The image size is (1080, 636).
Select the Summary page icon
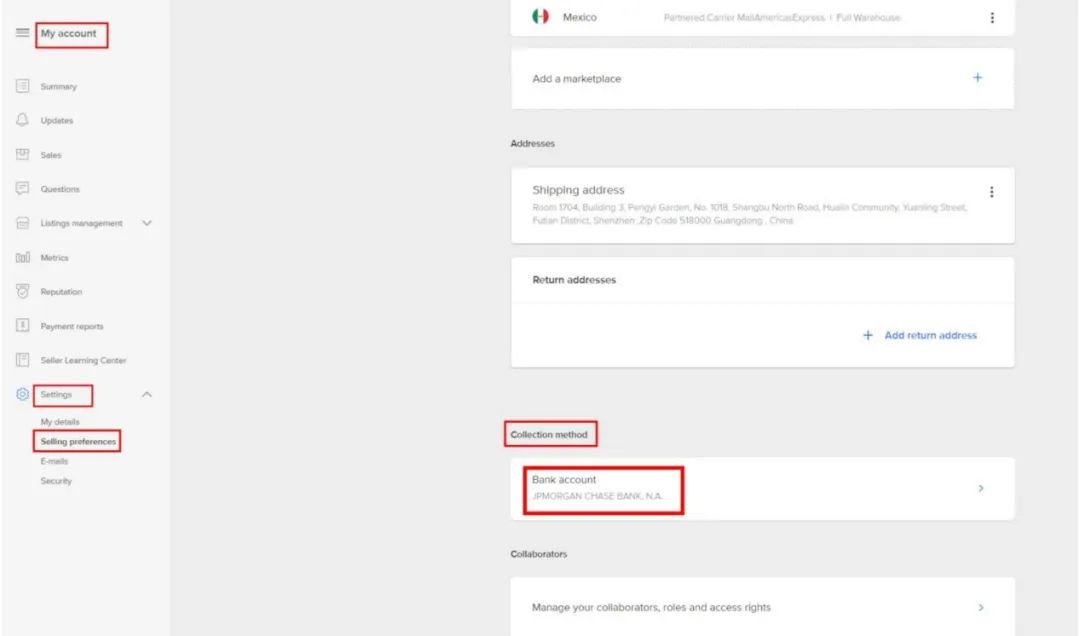click(x=22, y=86)
